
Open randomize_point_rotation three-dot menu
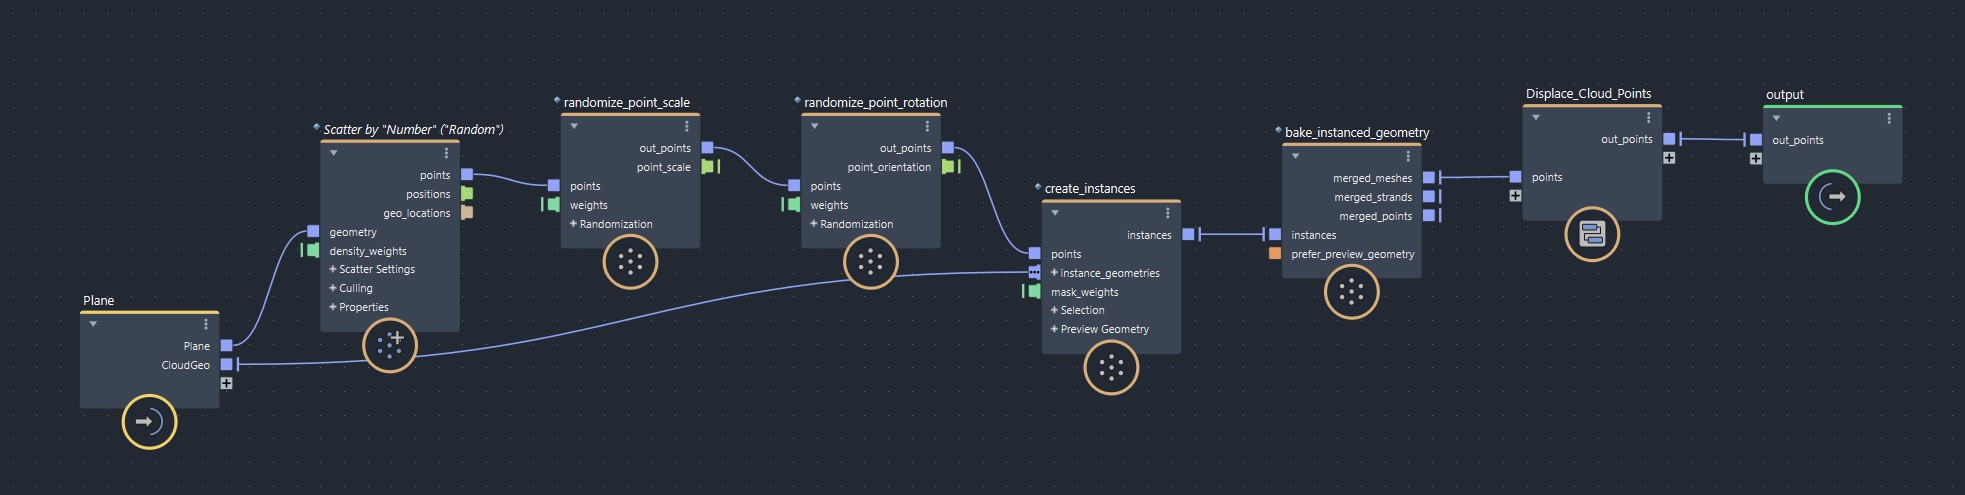927,126
